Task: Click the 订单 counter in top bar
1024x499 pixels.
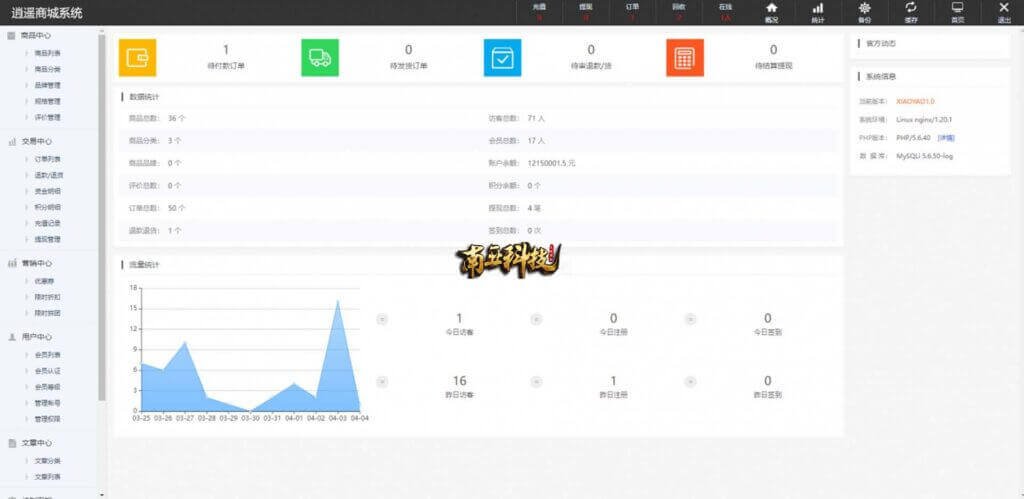Action: tap(632, 12)
